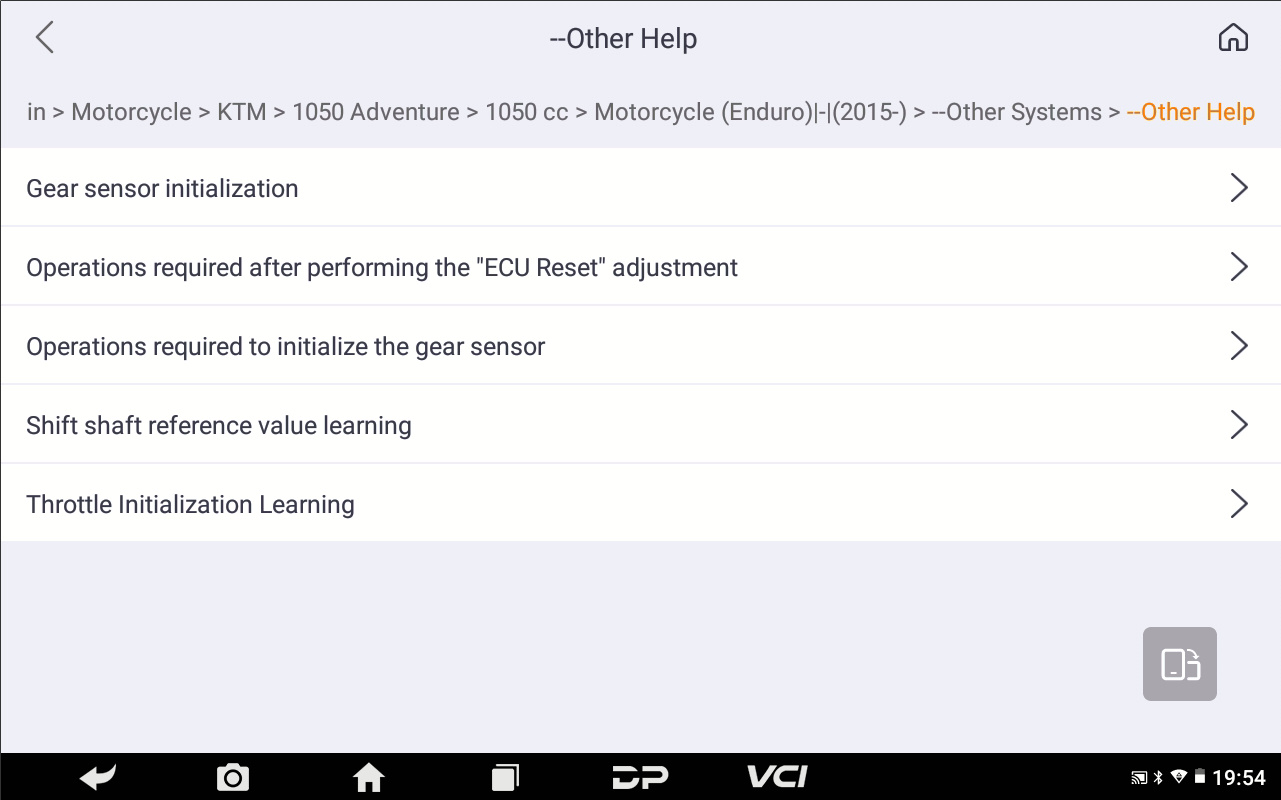Jump to 1050 Adventure breadcrumb
Image resolution: width=1281 pixels, height=800 pixels.
376,112
